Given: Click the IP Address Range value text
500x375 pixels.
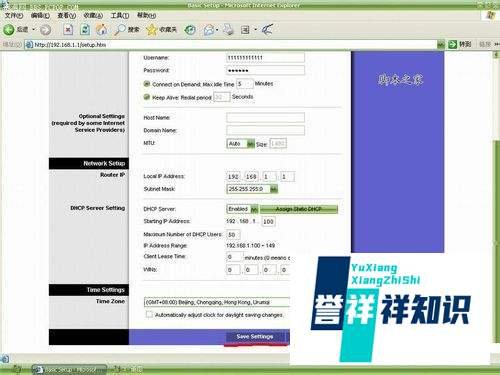Looking at the screenshot, I should point(251,245).
